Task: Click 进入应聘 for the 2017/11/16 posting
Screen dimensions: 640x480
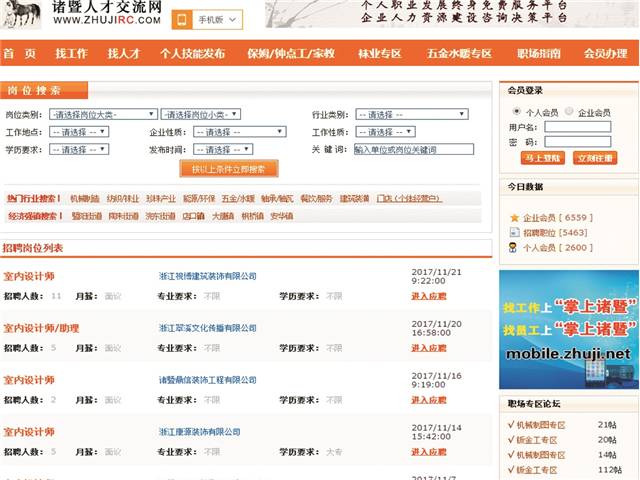Action: [x=429, y=400]
